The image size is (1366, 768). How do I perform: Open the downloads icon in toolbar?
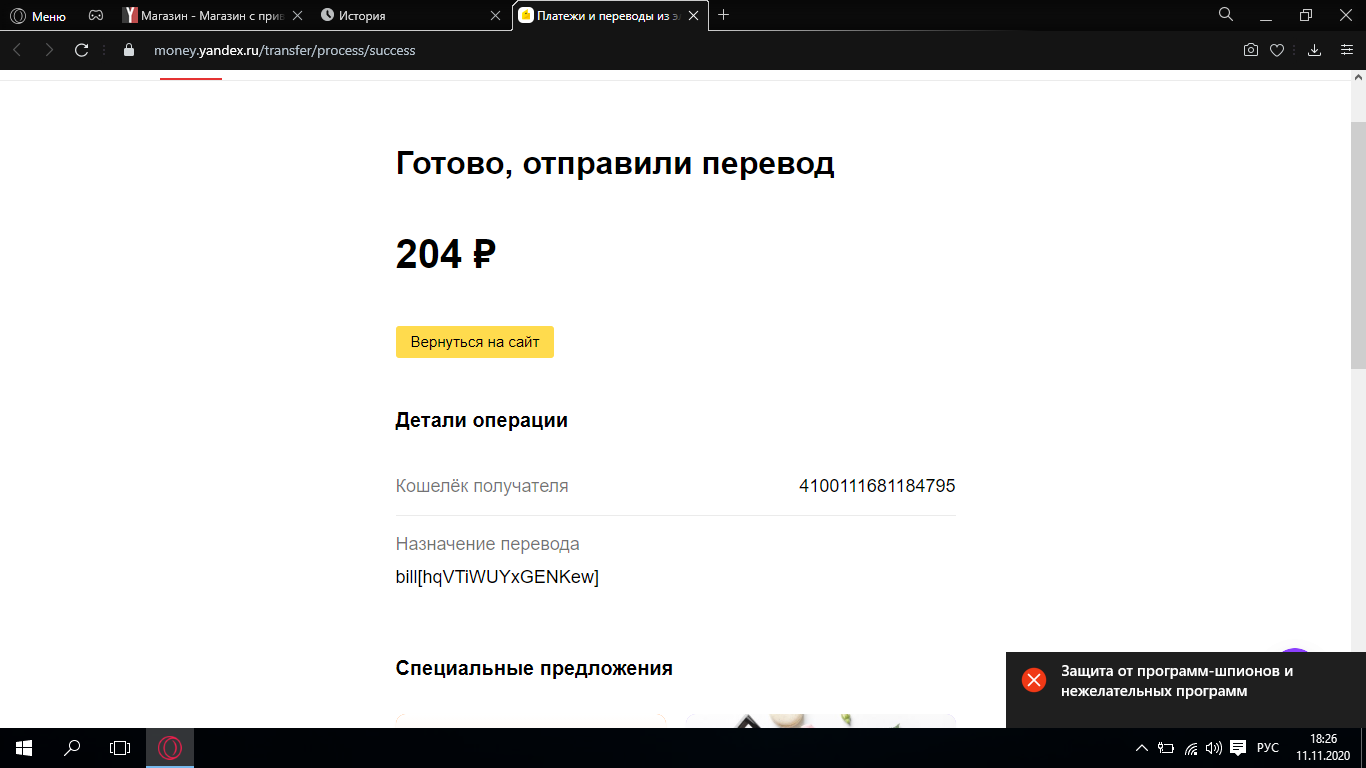(1315, 50)
